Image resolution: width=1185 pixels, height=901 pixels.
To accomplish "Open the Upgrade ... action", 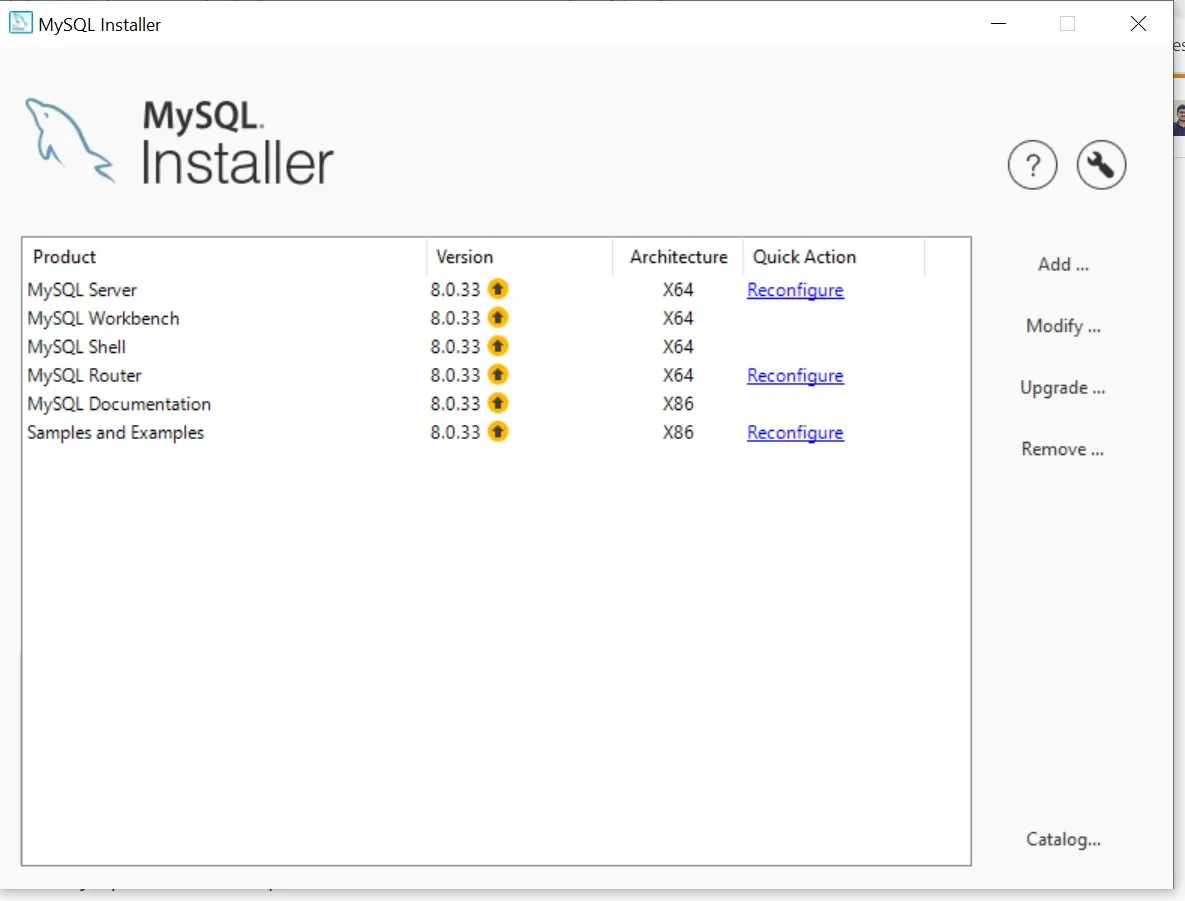I will tap(1063, 388).
